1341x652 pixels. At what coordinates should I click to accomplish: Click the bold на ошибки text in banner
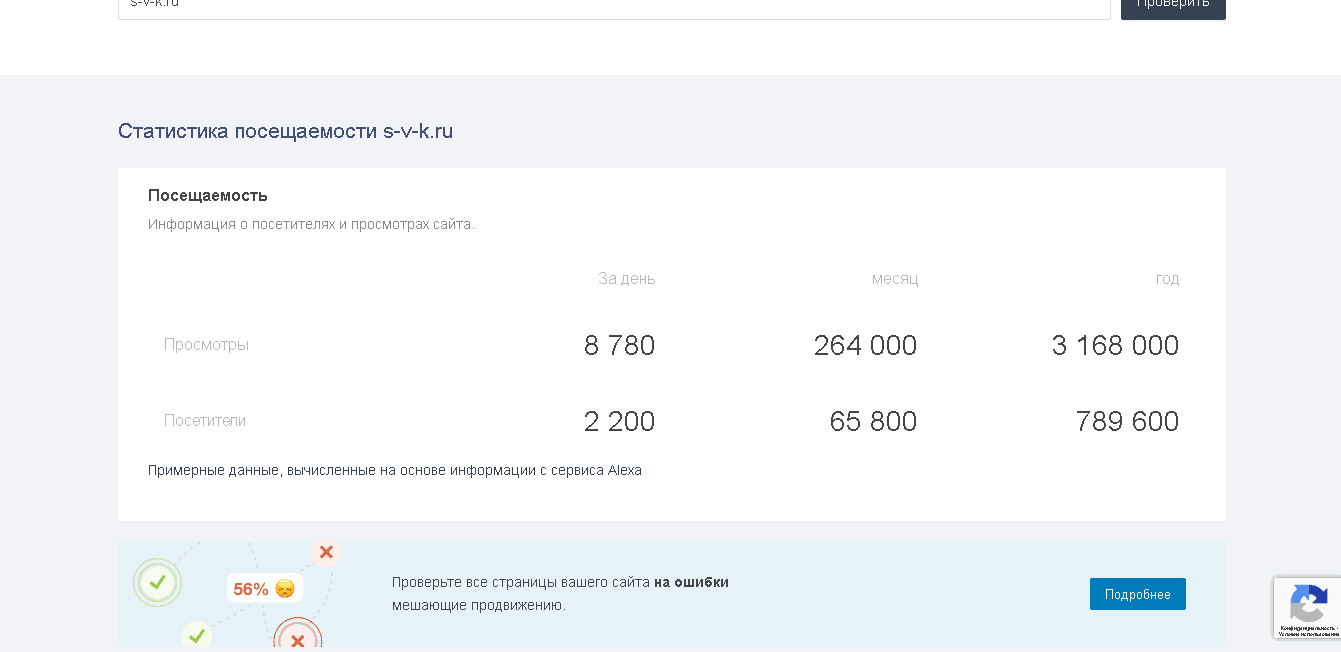coord(691,582)
